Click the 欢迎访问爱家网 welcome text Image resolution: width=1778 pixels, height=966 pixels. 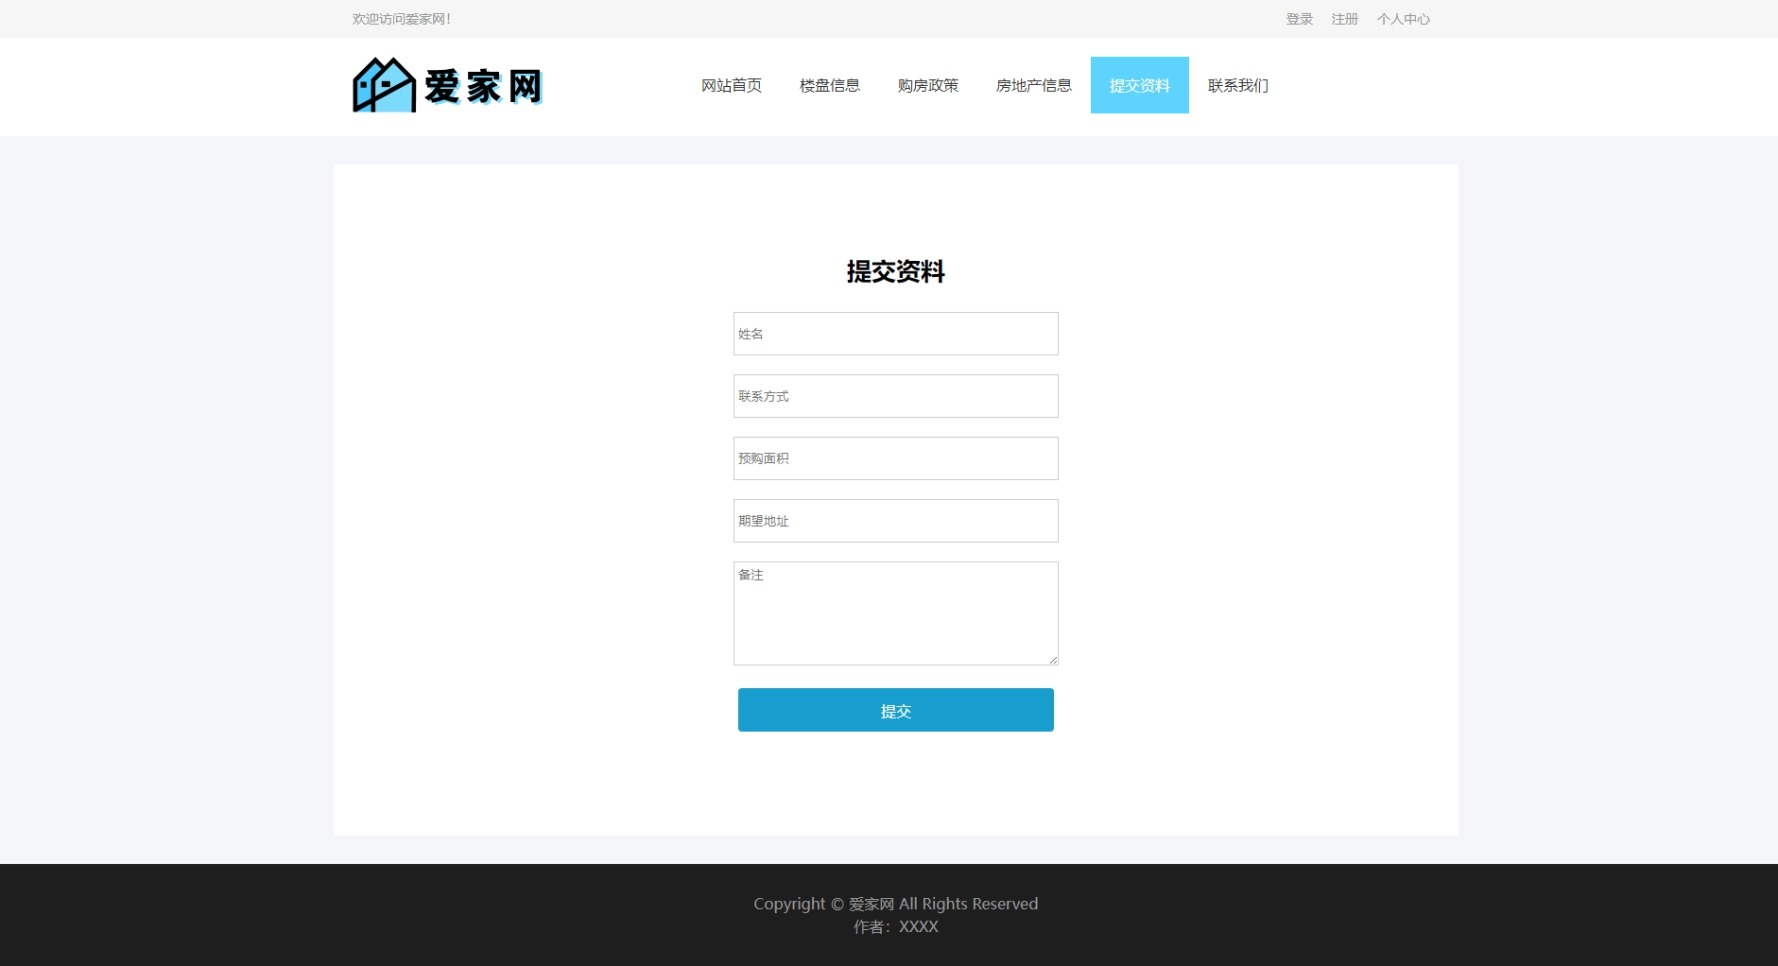coord(401,19)
